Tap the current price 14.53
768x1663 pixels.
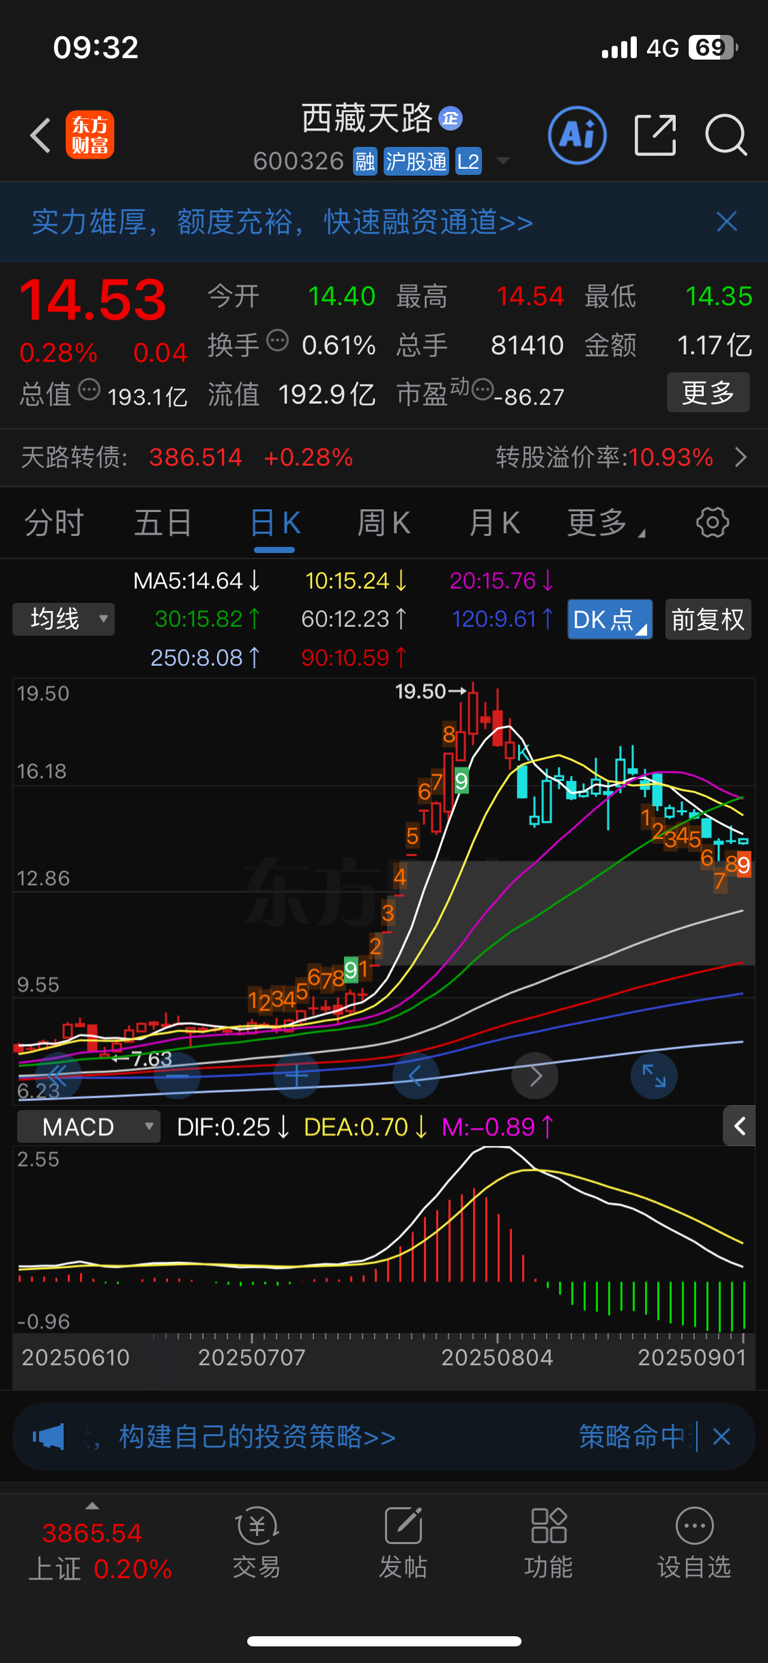pyautogui.click(x=93, y=300)
